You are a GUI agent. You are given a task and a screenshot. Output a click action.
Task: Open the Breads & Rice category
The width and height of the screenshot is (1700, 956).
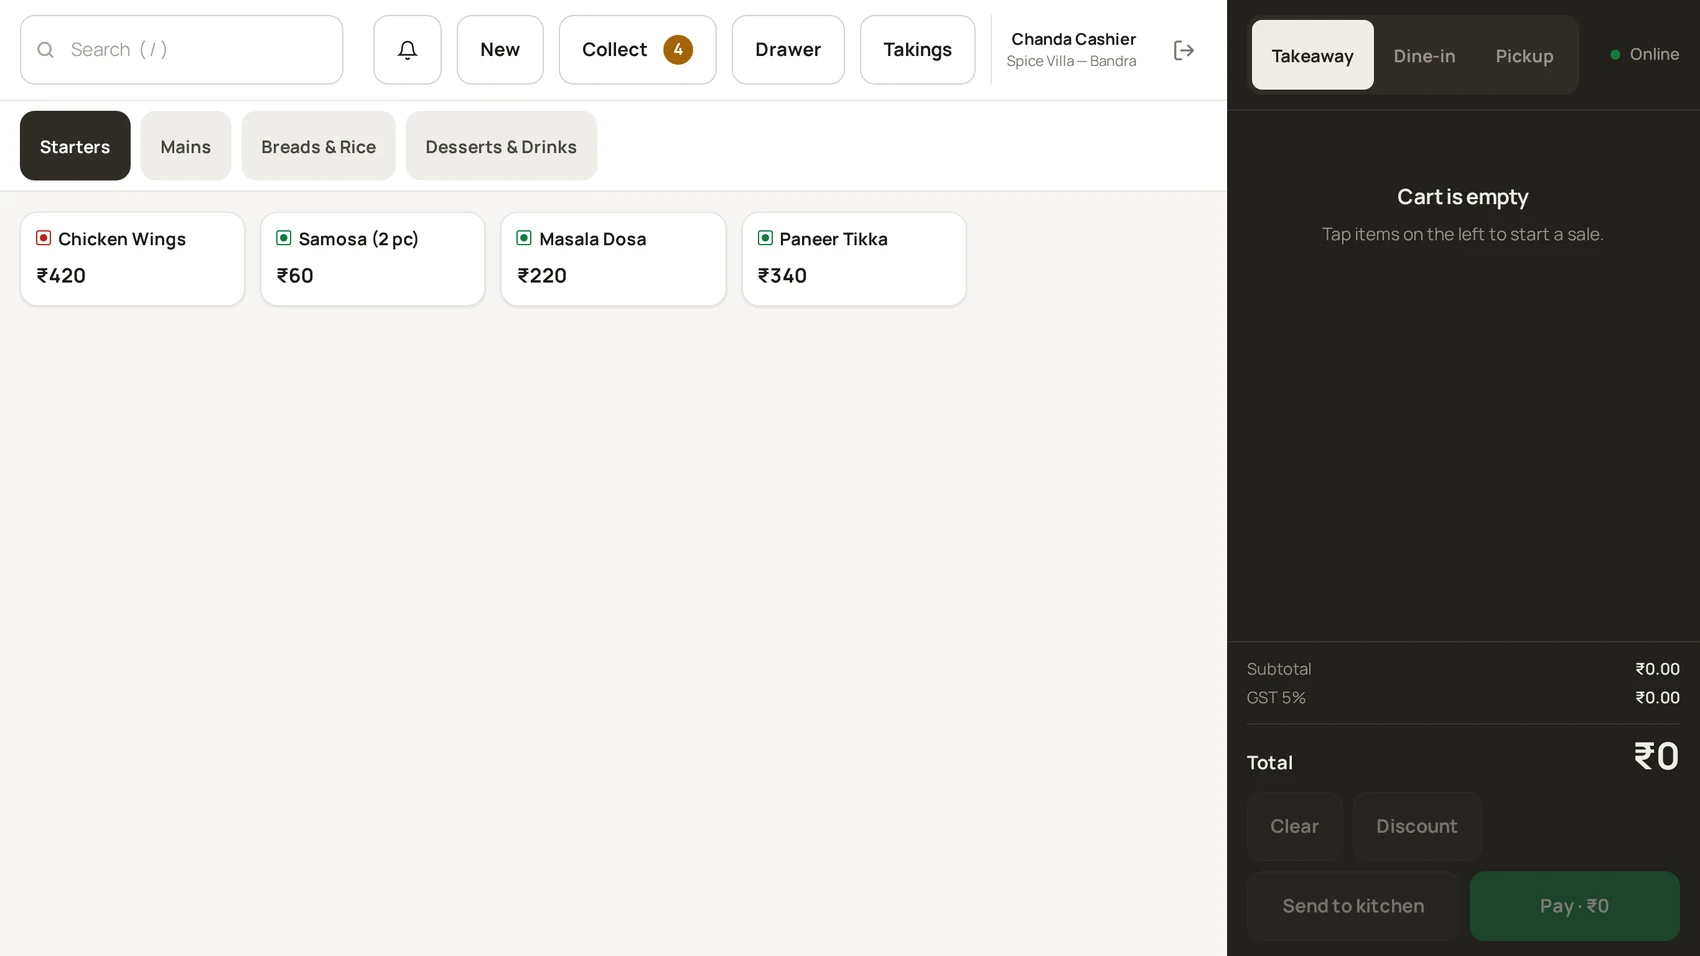[x=318, y=146]
